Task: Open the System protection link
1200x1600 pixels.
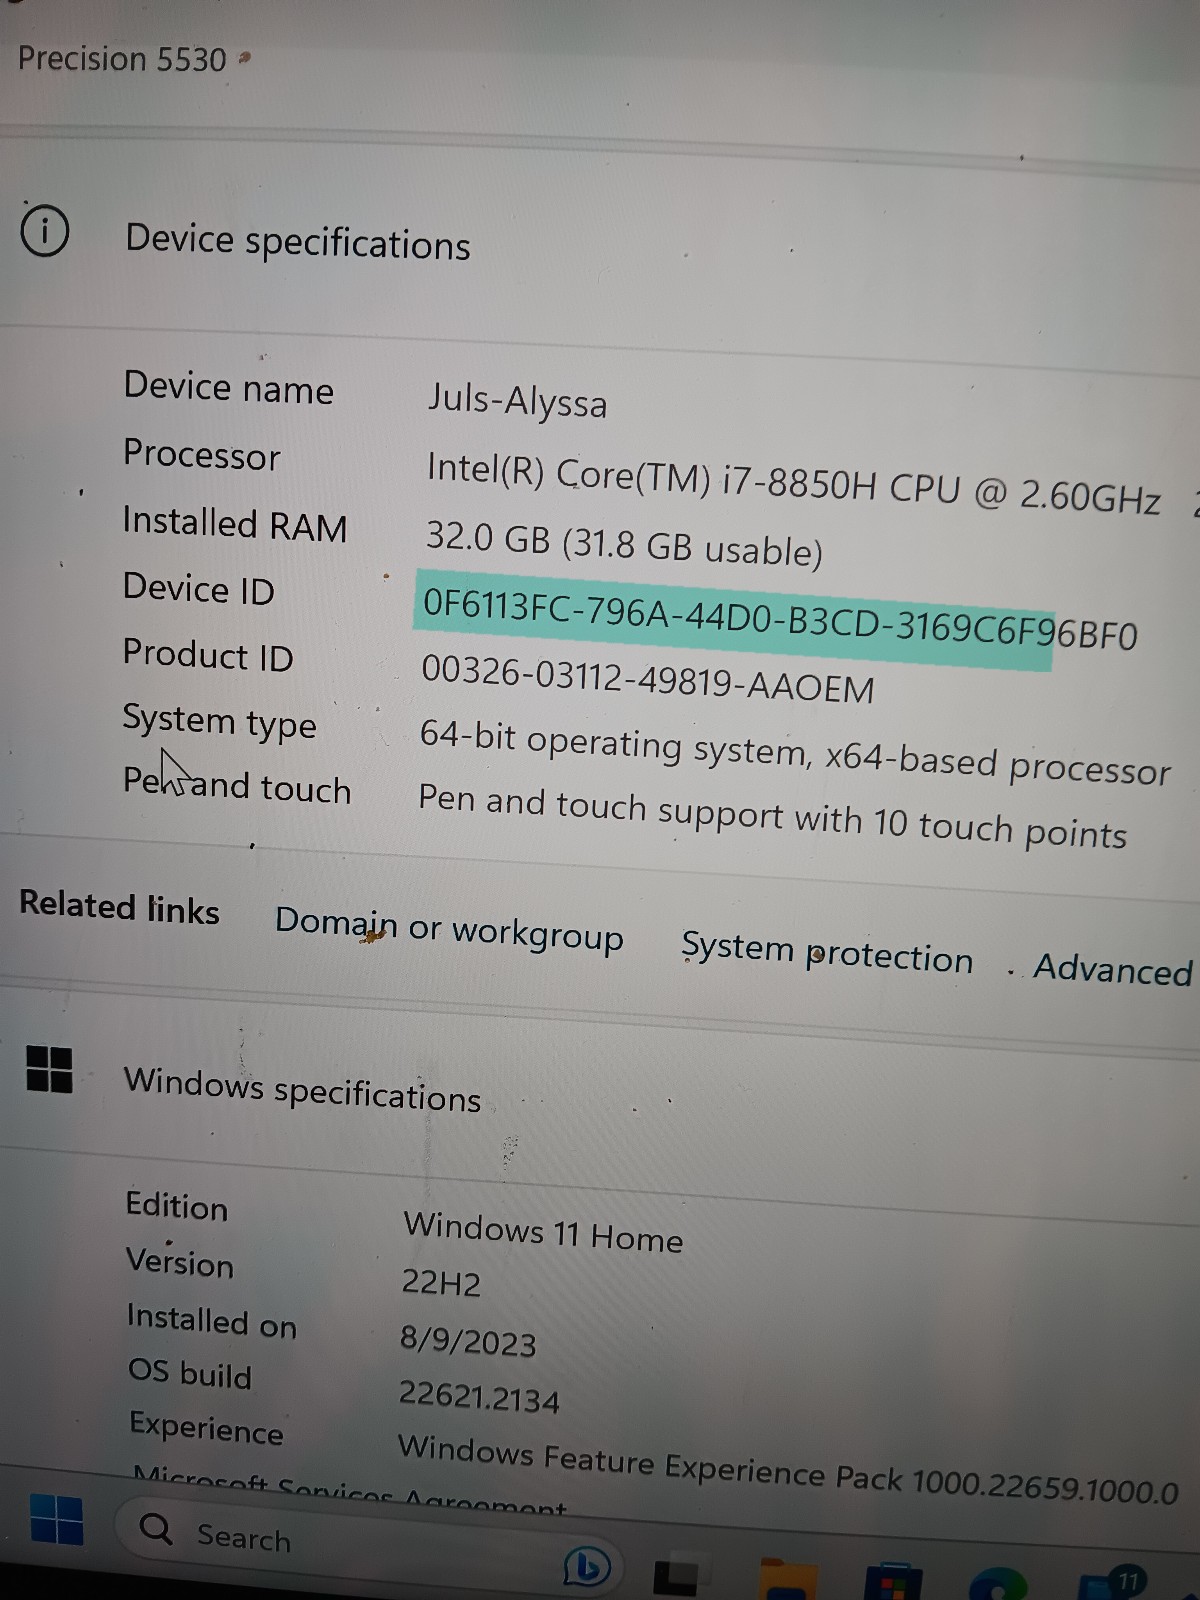Action: point(827,953)
